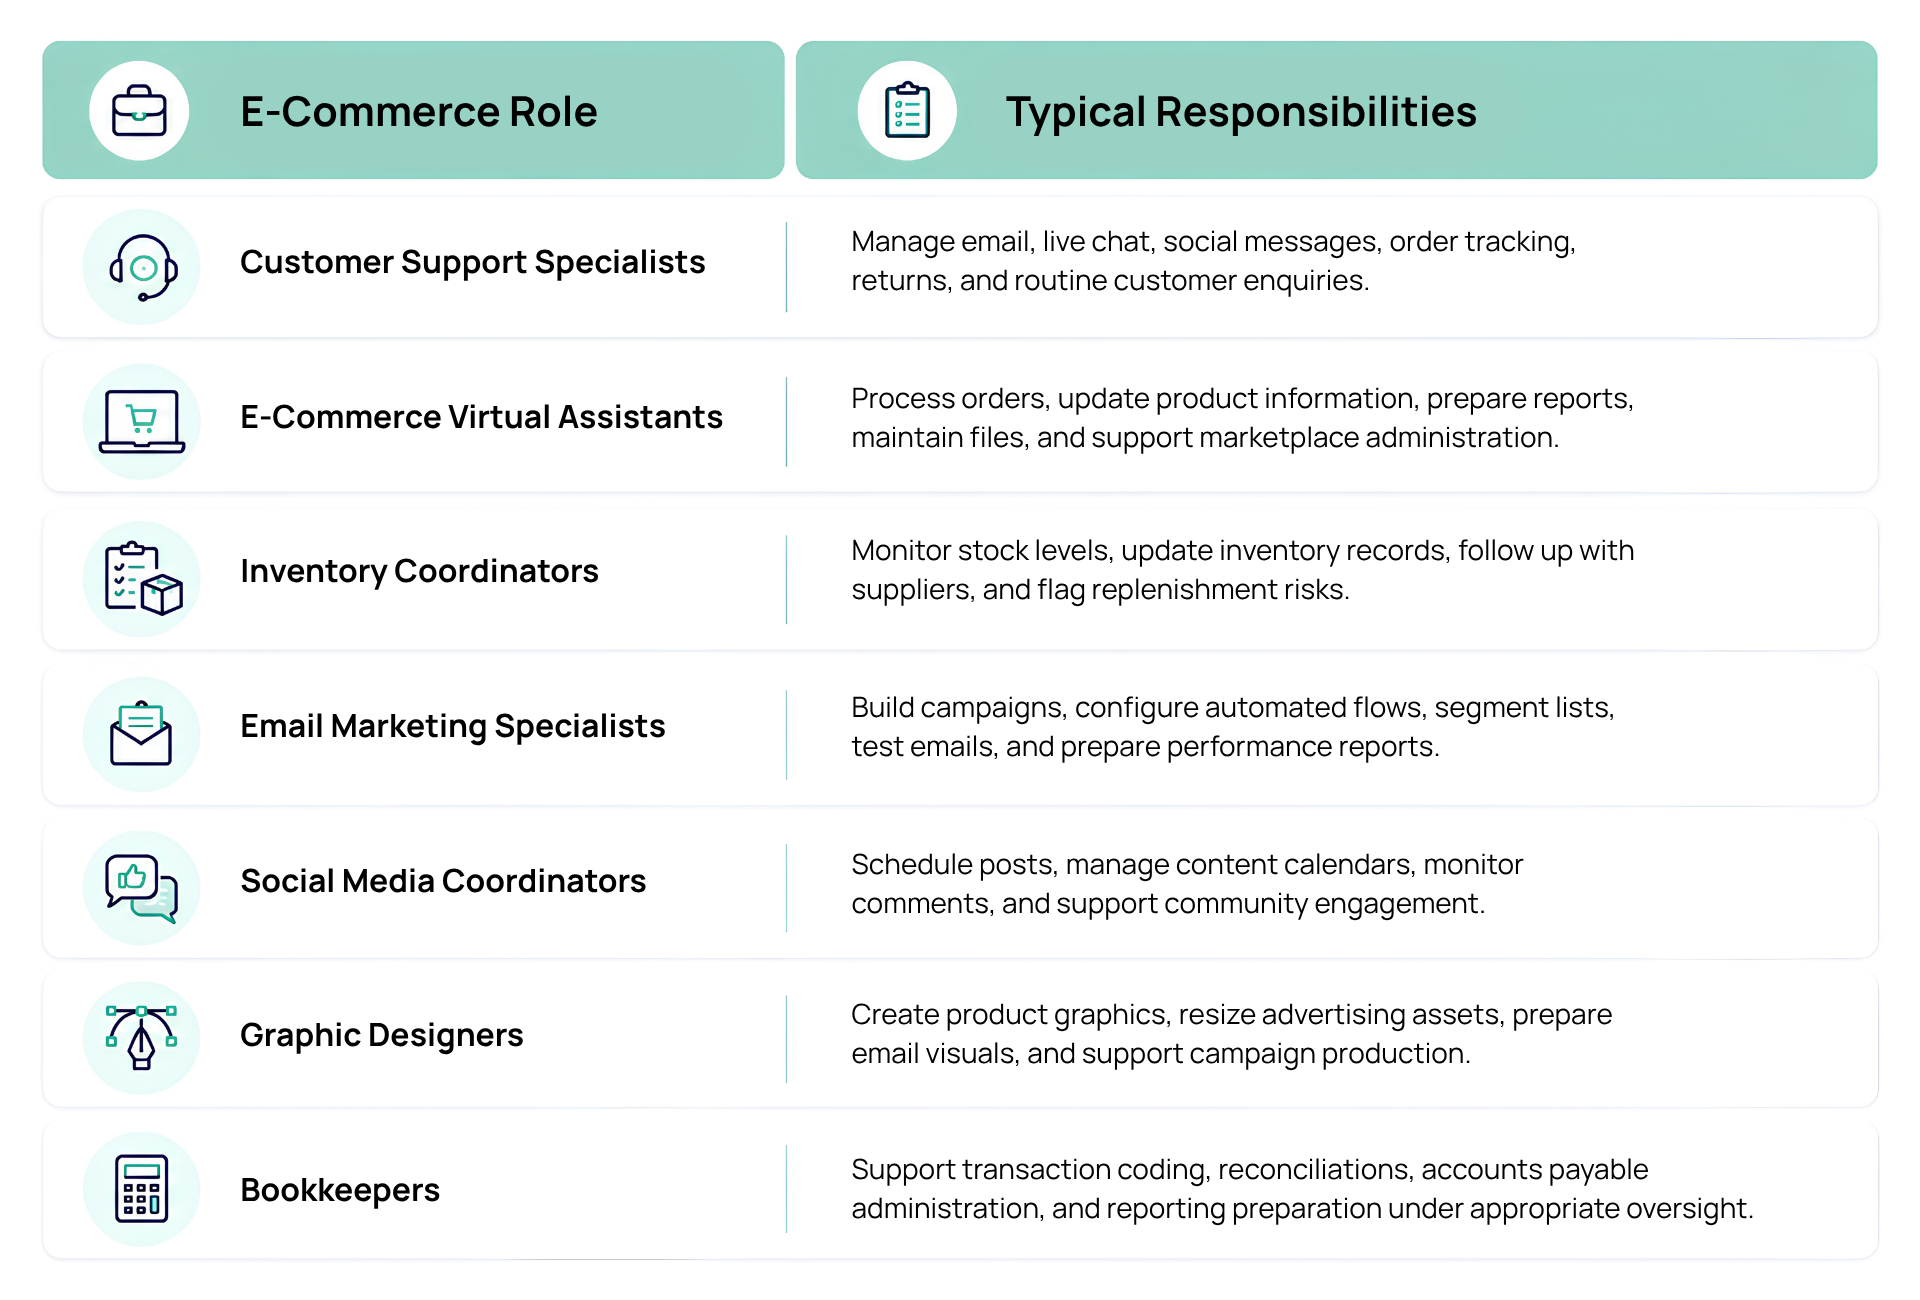Click Inventory Coordinators role title

(419, 571)
